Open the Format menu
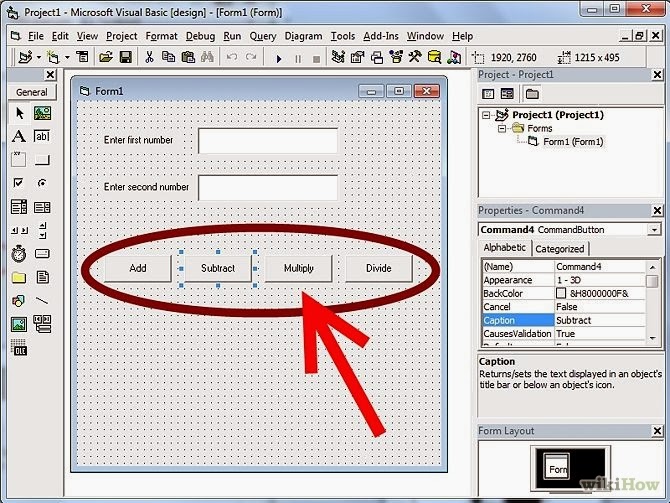Viewport: 670px width, 503px height. [161, 36]
